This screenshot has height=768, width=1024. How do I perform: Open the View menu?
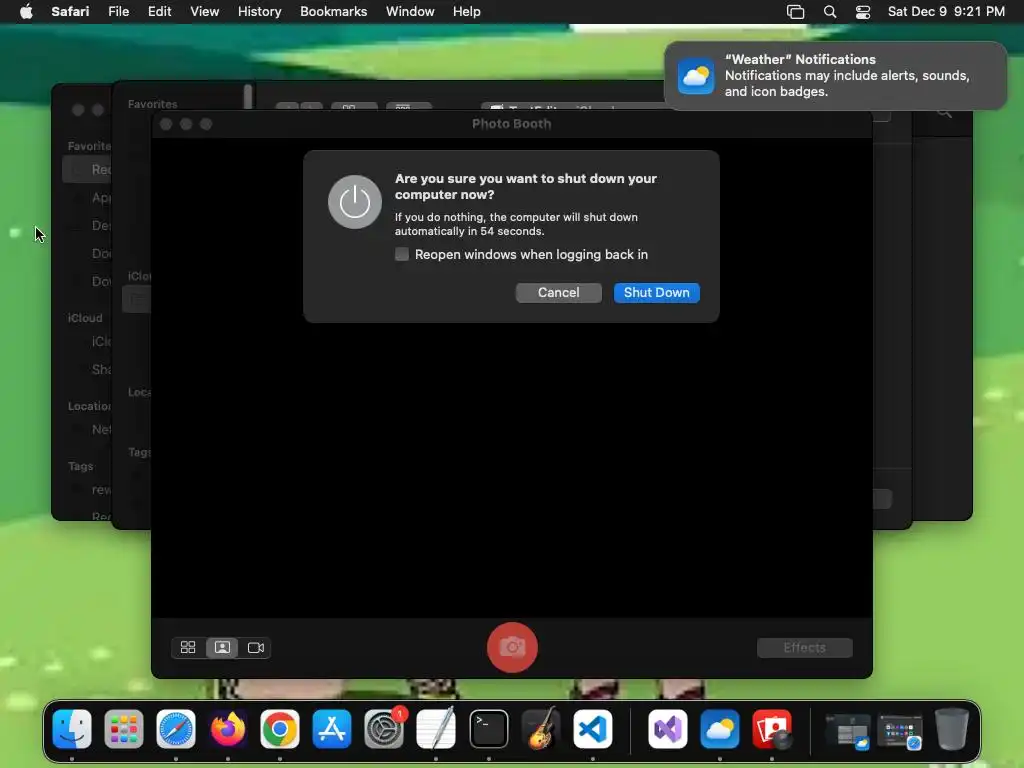(204, 12)
